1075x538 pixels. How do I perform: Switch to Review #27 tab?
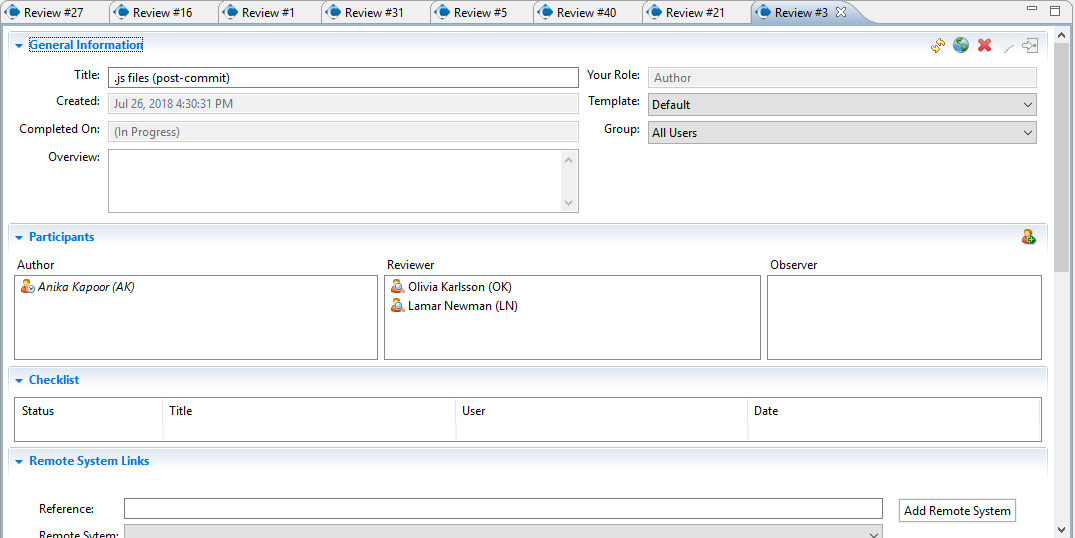[x=53, y=12]
